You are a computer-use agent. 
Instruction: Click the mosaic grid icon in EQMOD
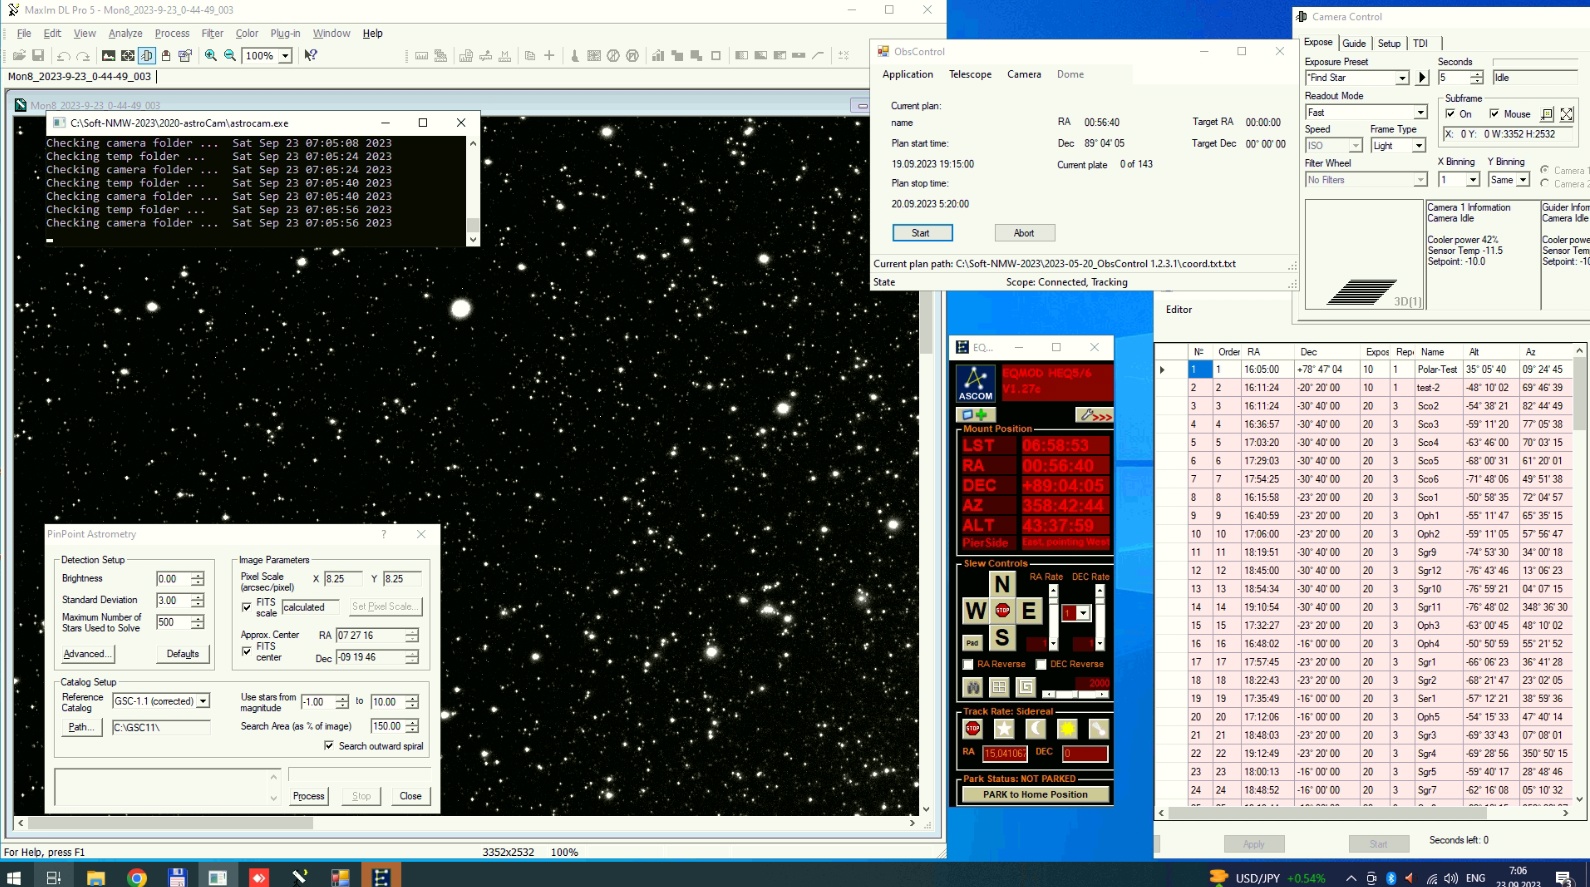click(x=999, y=687)
